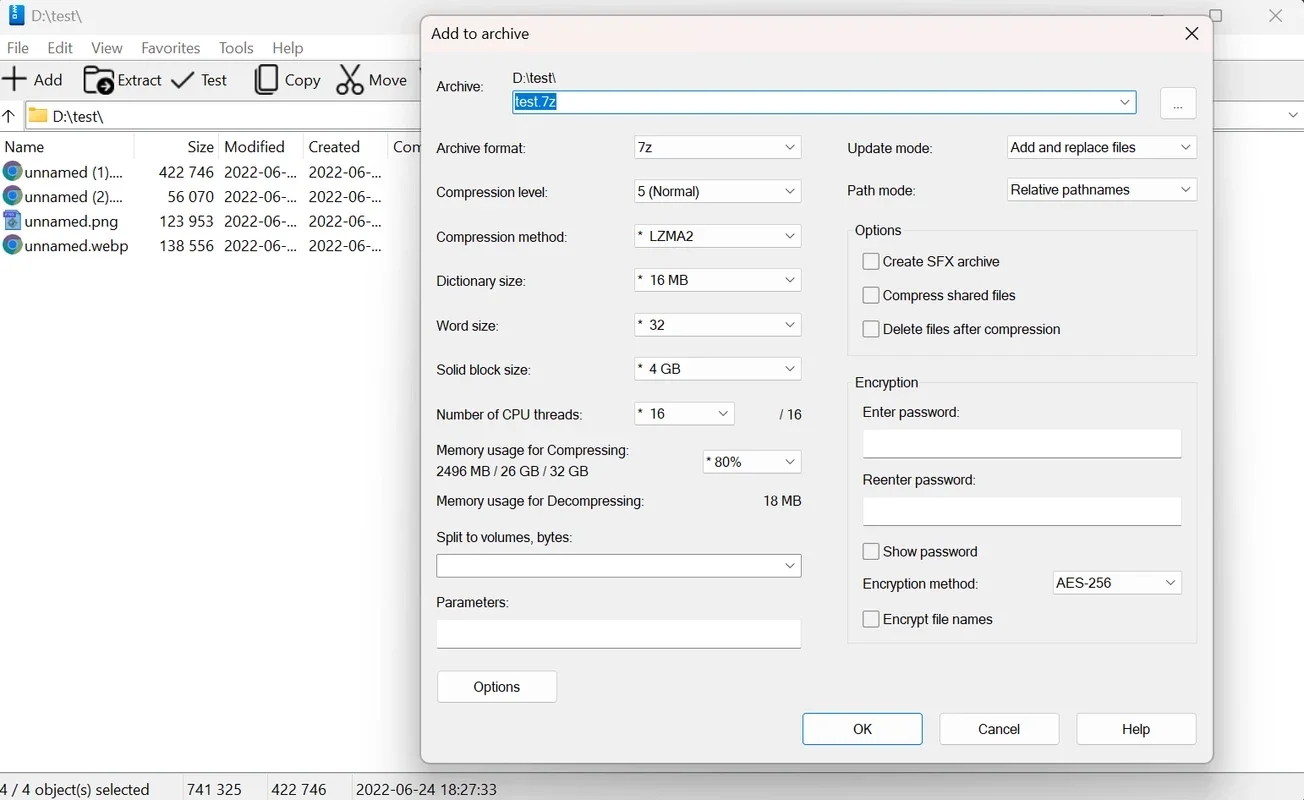Viewport: 1304px width, 800px height.
Task: Select the unnamed.png file icon
Action: pos(12,221)
